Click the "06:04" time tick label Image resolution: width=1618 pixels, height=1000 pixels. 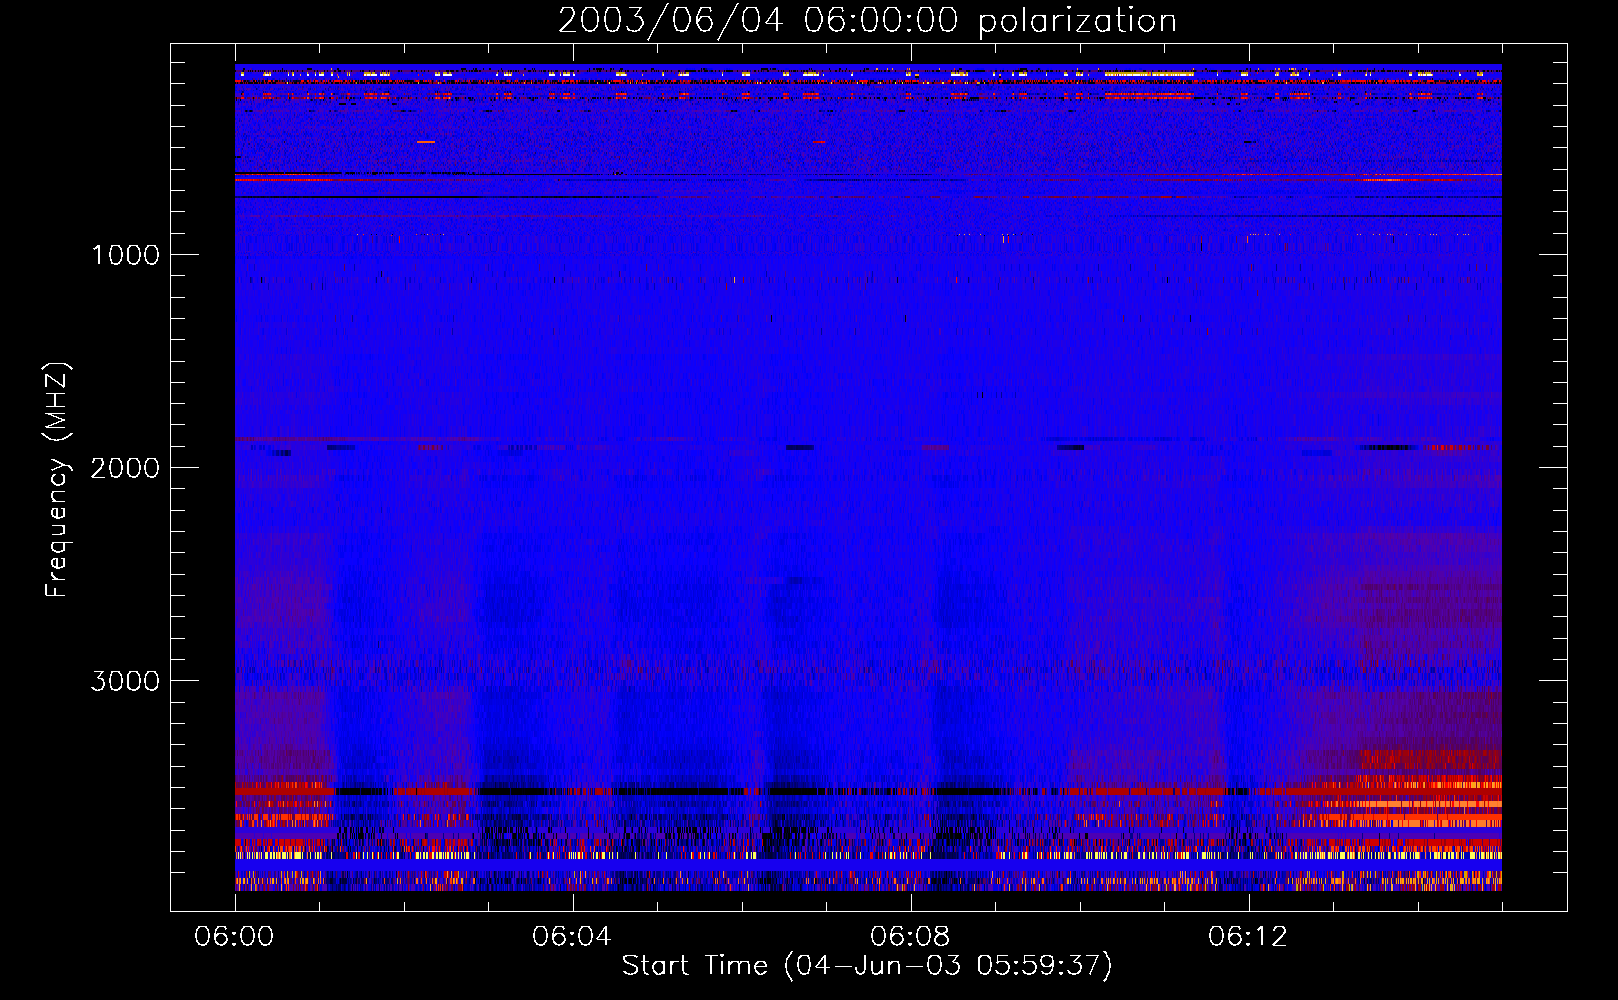pos(571,937)
